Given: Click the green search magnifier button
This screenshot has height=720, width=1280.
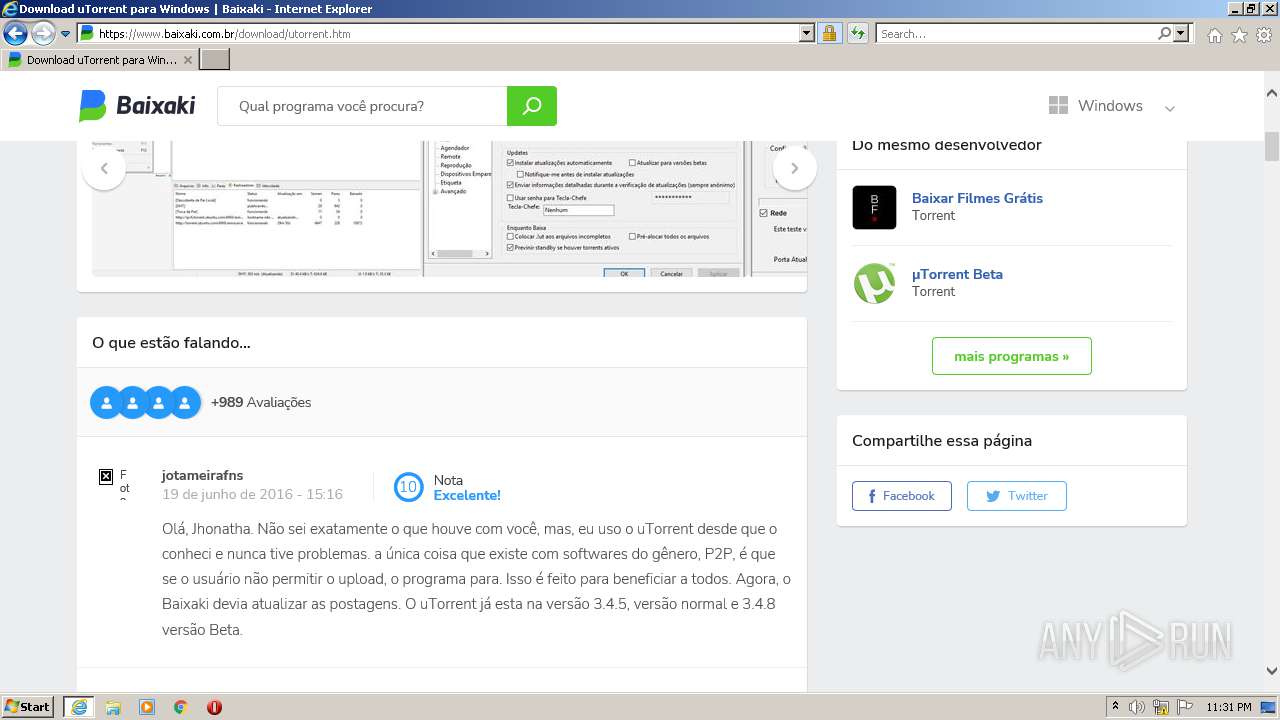Looking at the screenshot, I should click(x=532, y=106).
